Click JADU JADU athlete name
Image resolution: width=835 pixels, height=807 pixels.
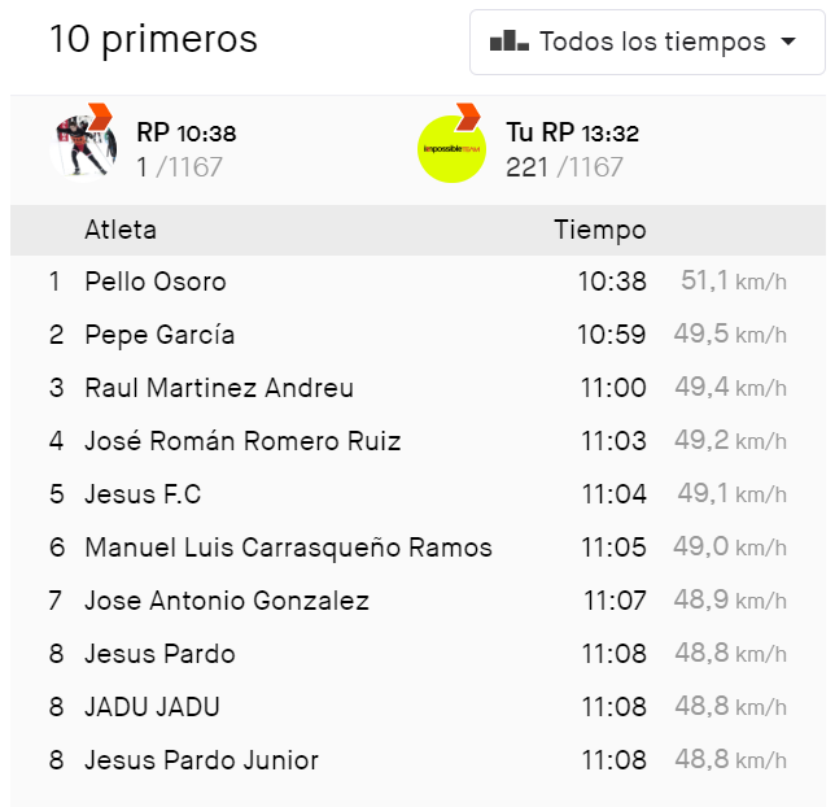152,707
